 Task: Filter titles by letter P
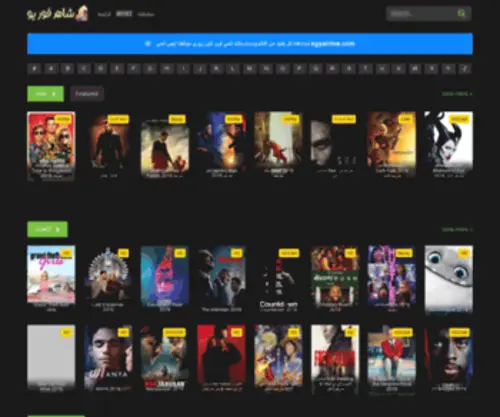point(299,69)
